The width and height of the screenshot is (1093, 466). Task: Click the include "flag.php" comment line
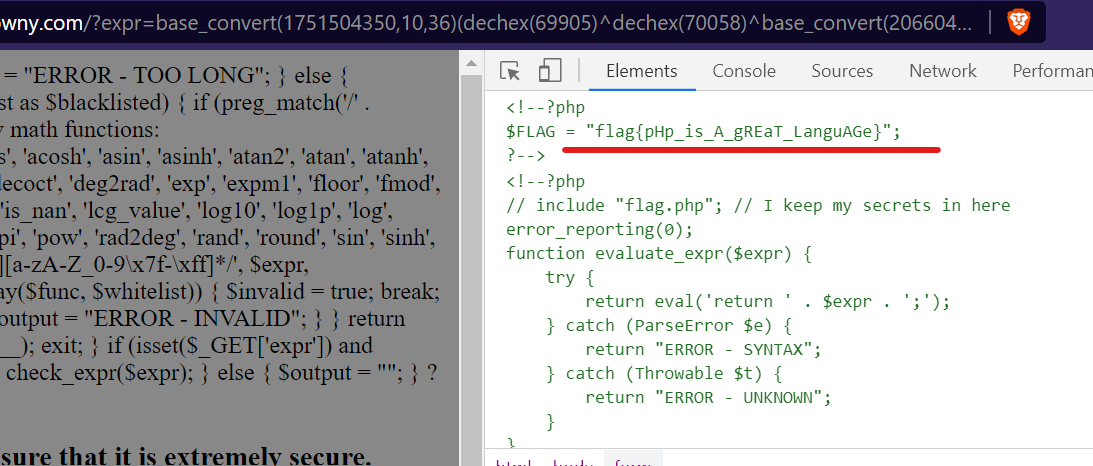758,205
